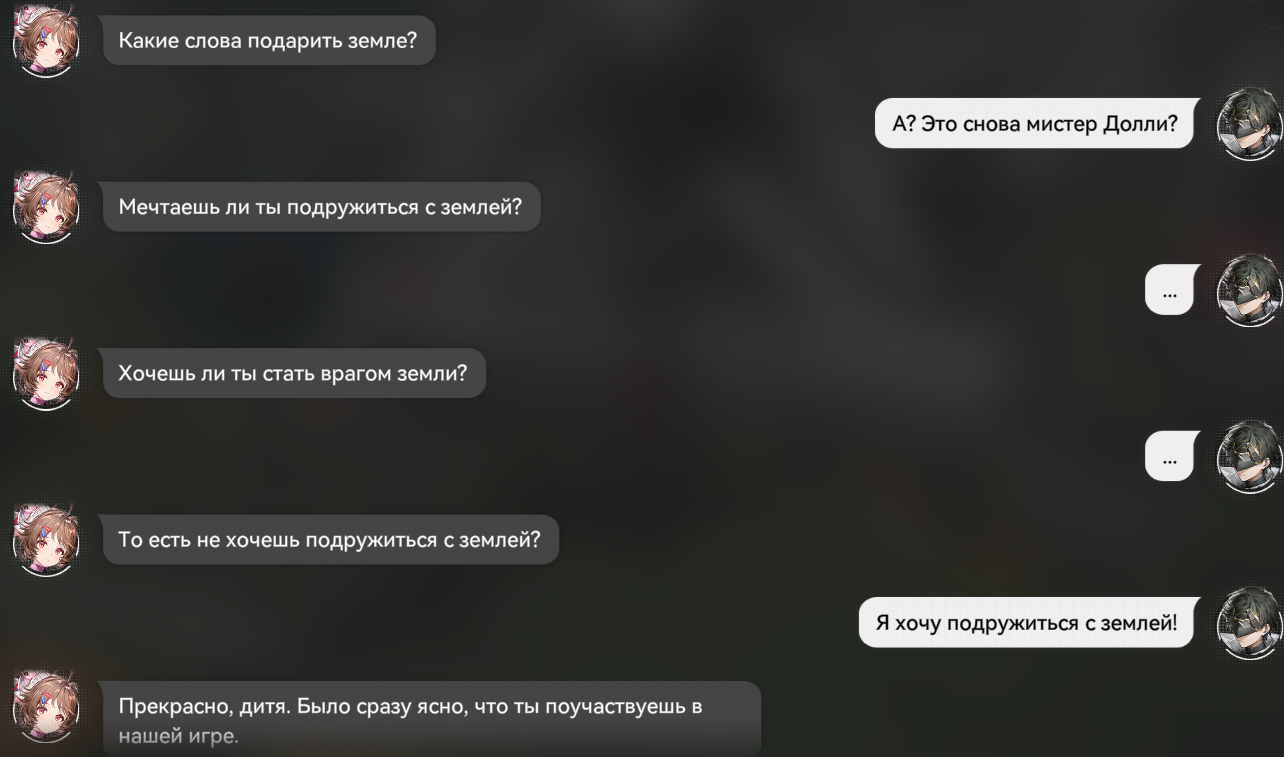
Task: Select the message "Какие слова подарить земле?"
Action: click(269, 41)
